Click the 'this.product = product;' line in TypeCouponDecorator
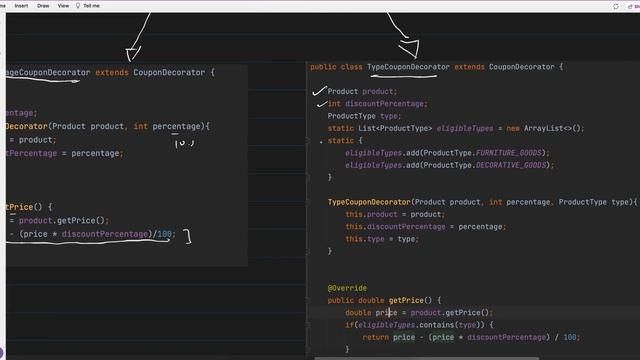 click(x=395, y=214)
